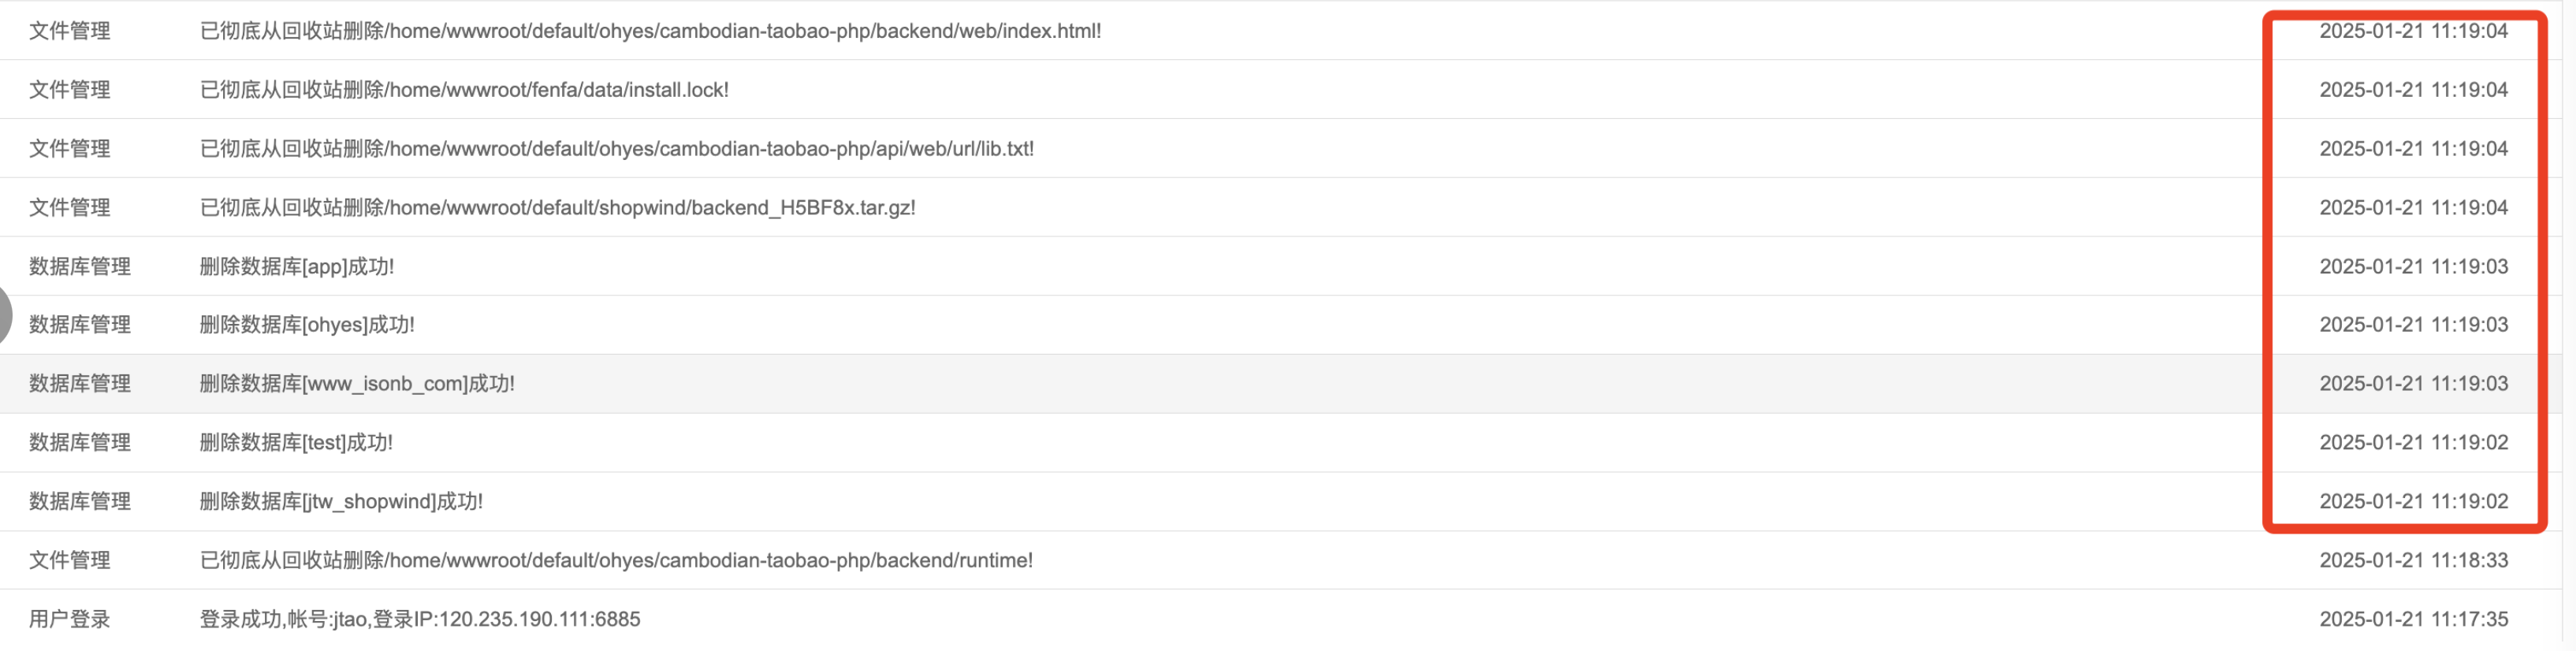This screenshot has height=651, width=2576.
Task: Click the timestamp 2025-01-21 11:18:33
Action: pyautogui.click(x=2413, y=560)
